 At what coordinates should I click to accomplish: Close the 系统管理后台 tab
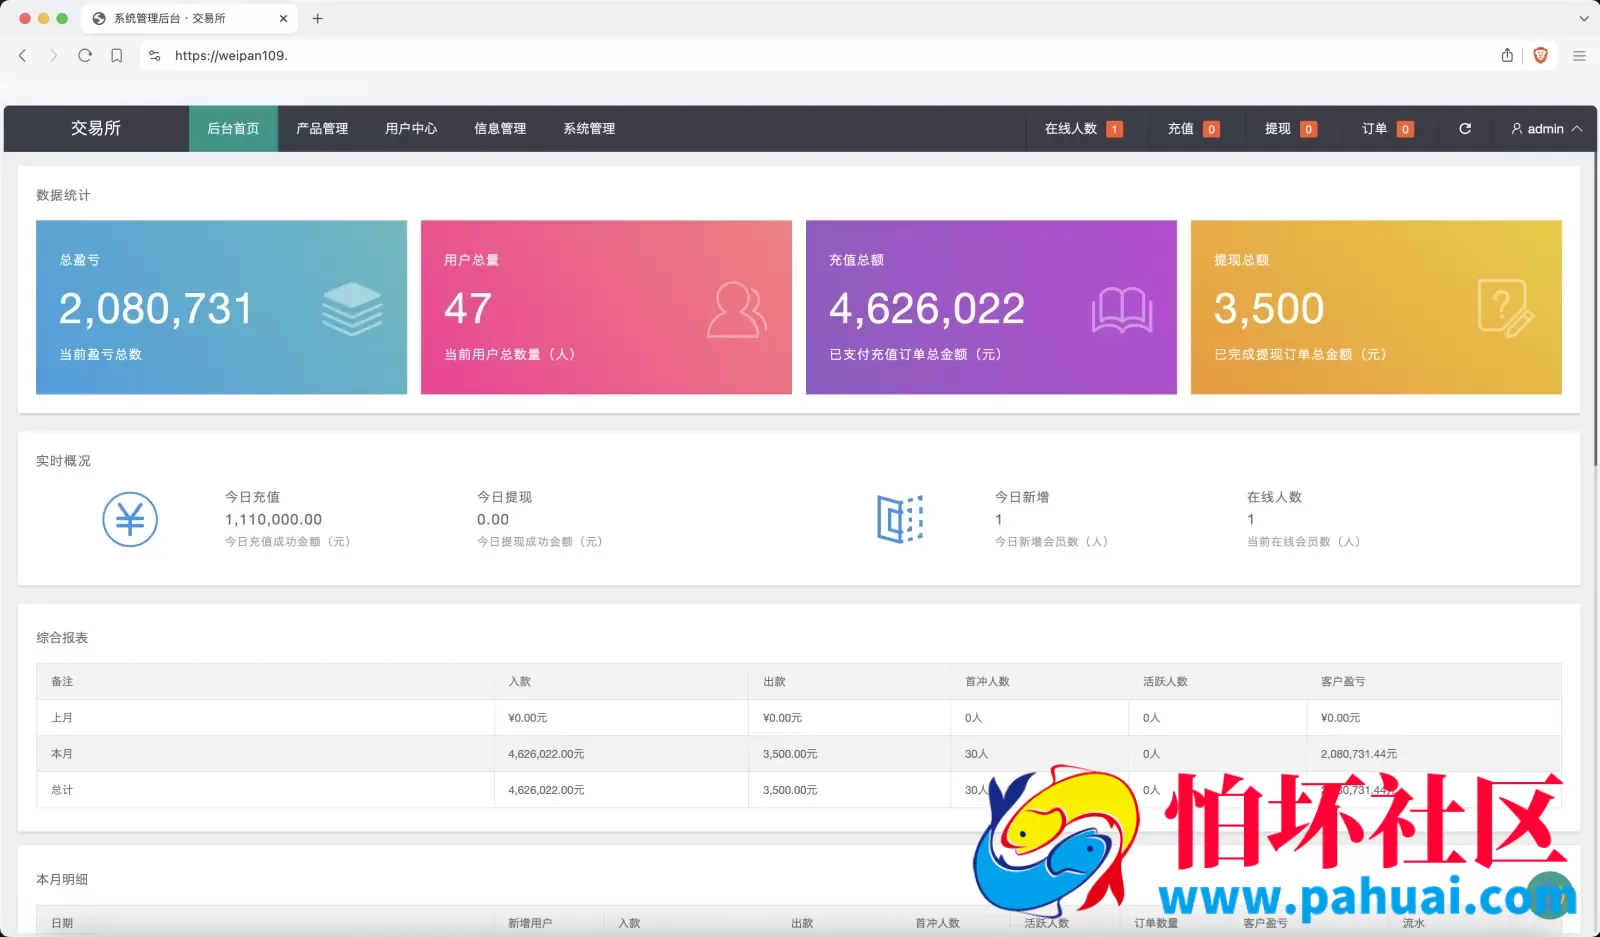[x=283, y=18]
